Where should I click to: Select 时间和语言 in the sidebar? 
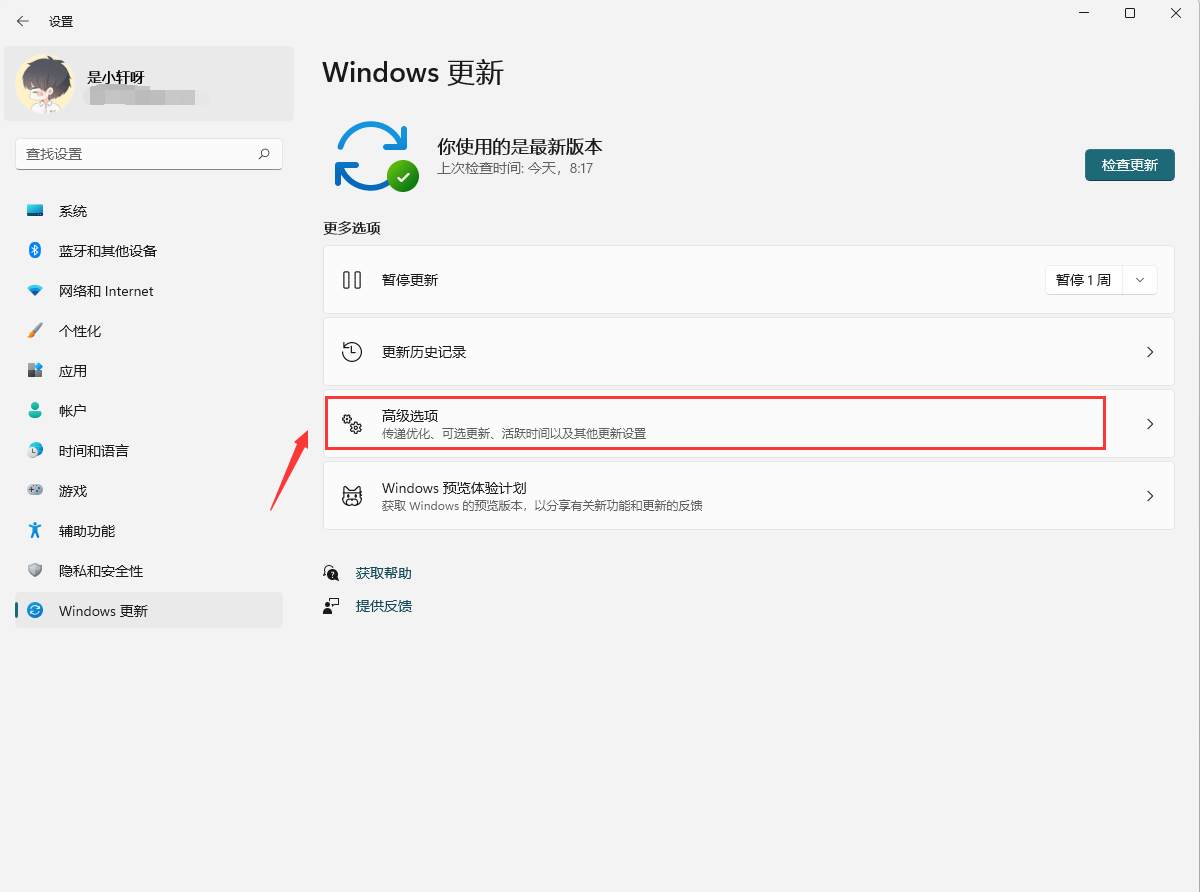click(x=94, y=451)
